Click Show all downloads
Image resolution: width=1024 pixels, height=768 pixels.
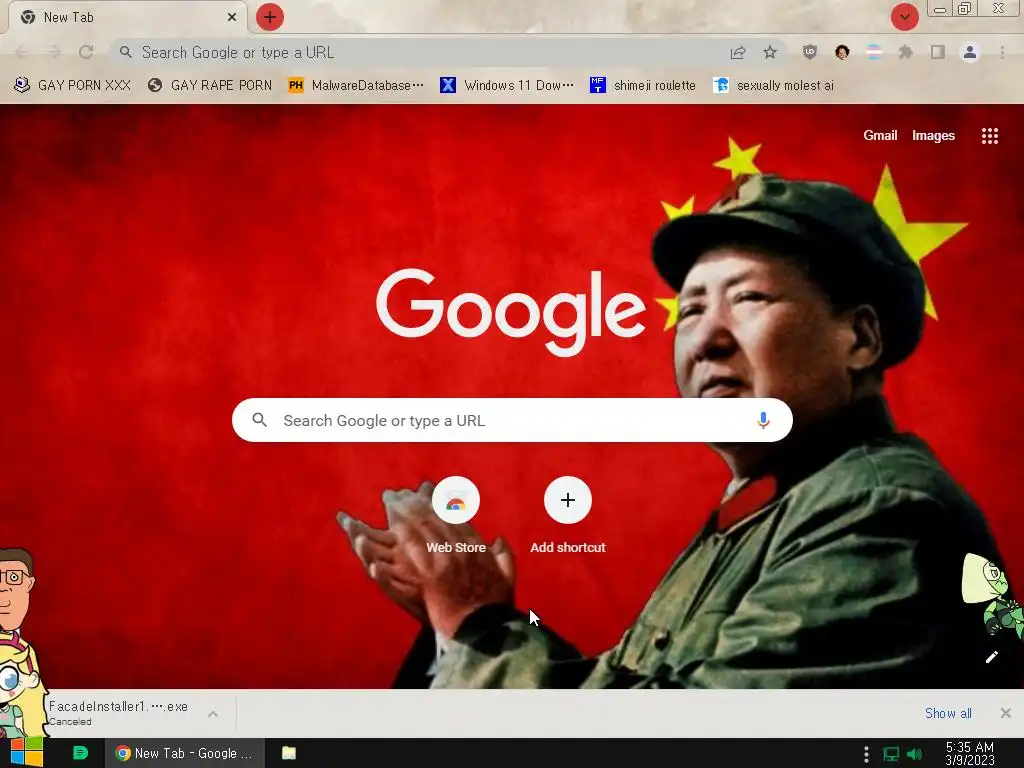click(x=948, y=713)
